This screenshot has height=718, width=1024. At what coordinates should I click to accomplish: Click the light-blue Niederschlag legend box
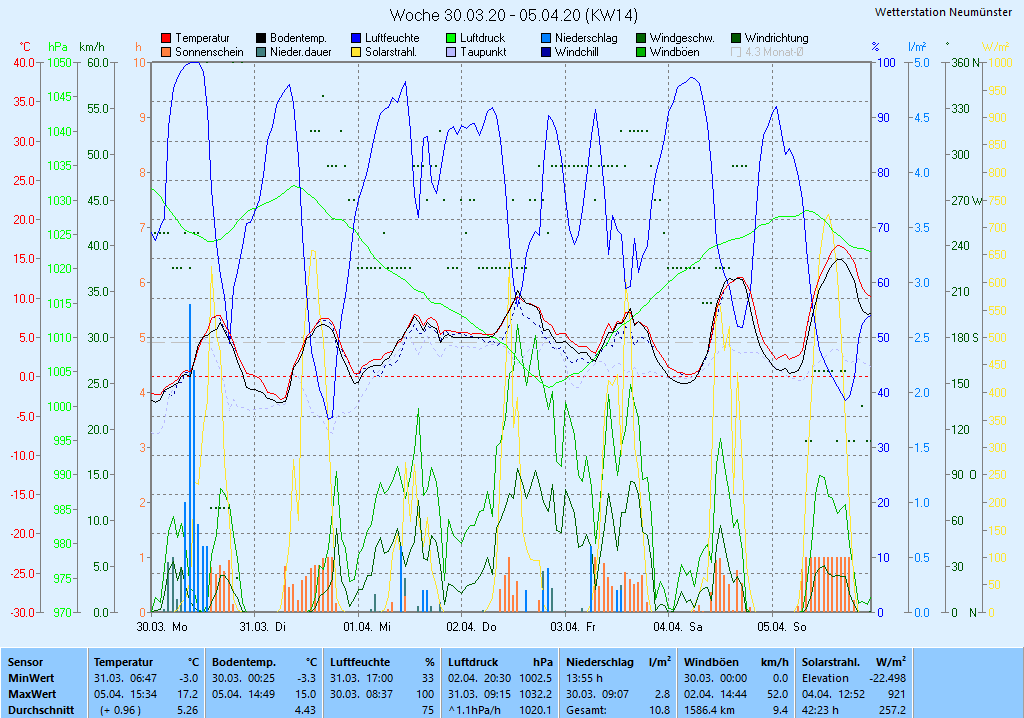pyautogui.click(x=546, y=38)
